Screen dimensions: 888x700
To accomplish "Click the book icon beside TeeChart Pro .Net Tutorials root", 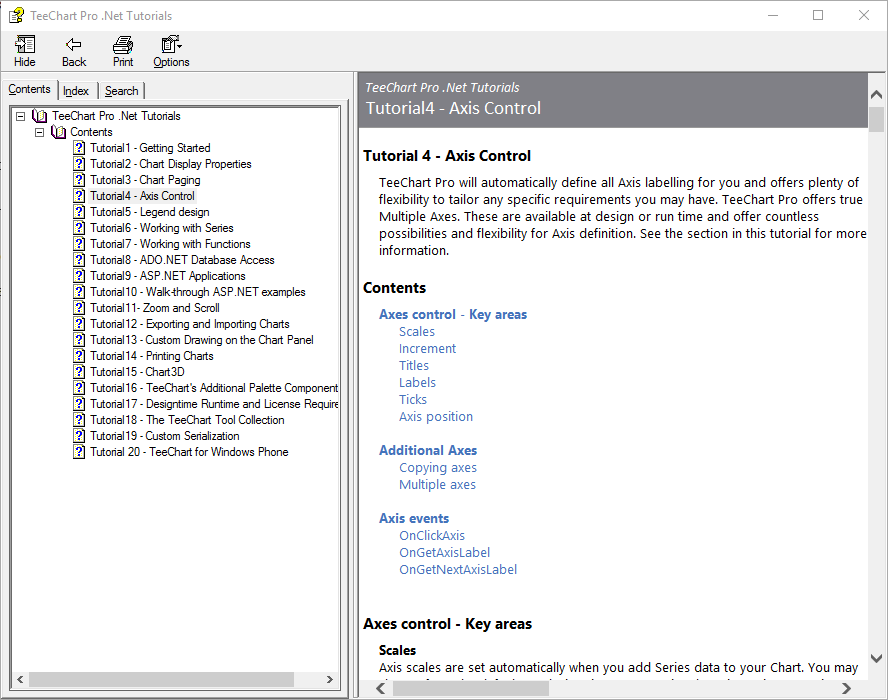I will [40, 116].
